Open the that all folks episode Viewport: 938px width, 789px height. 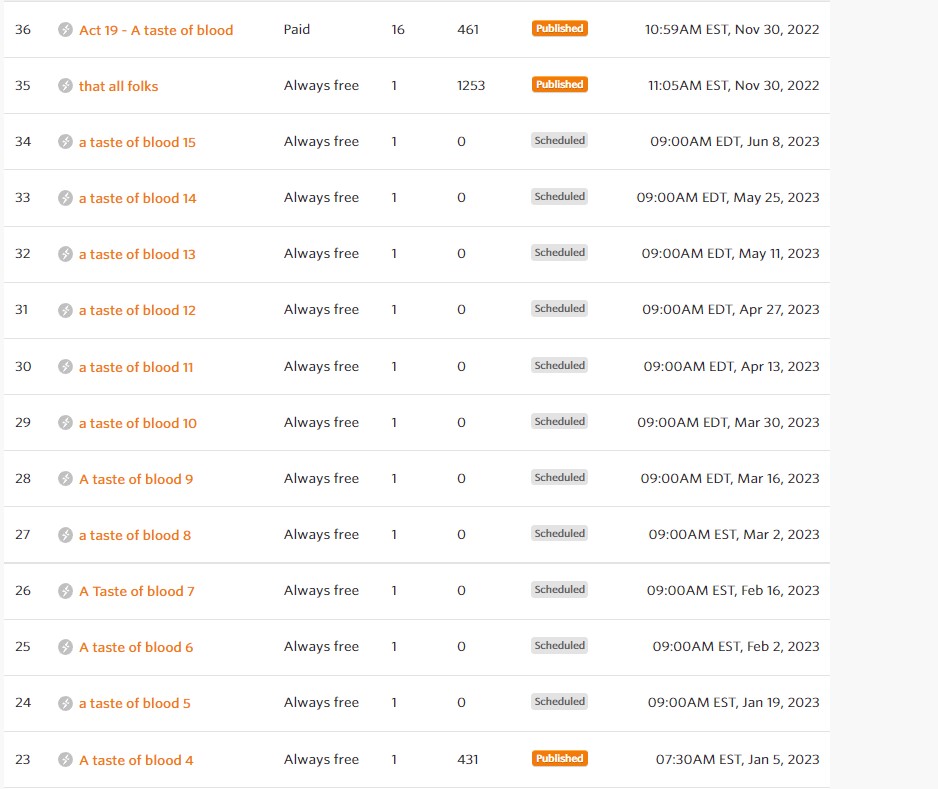point(118,86)
